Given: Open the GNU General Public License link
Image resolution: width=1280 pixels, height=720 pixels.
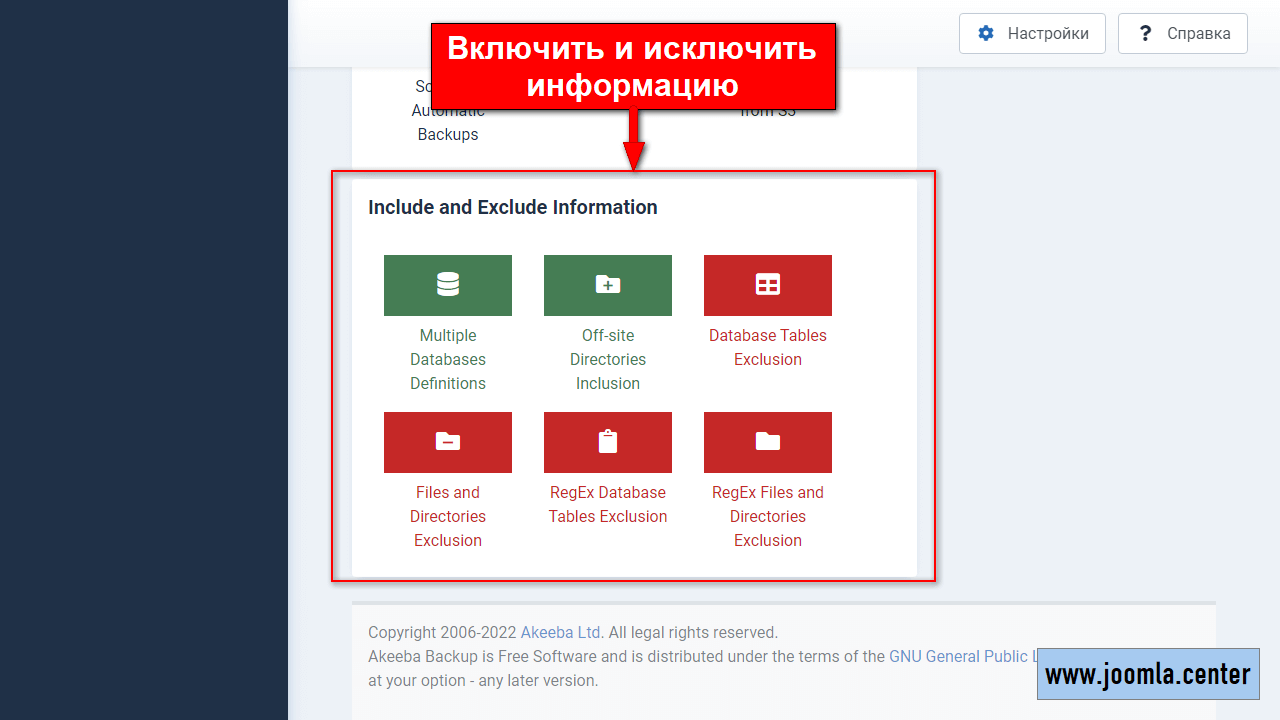Looking at the screenshot, I should pos(960,656).
